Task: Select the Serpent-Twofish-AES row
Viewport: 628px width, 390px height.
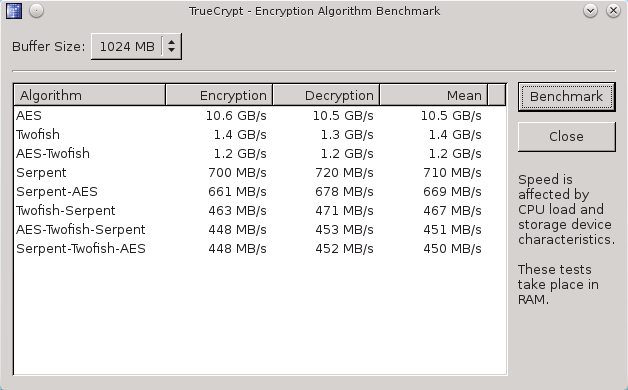Action: (260, 249)
